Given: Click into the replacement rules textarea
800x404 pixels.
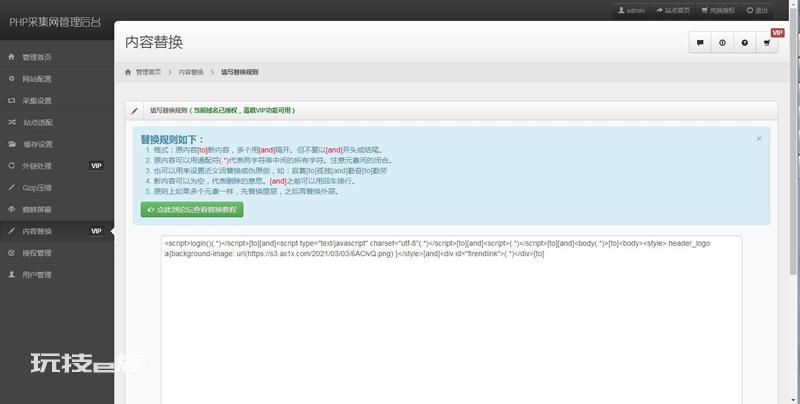Looking at the screenshot, I should pyautogui.click(x=451, y=320).
